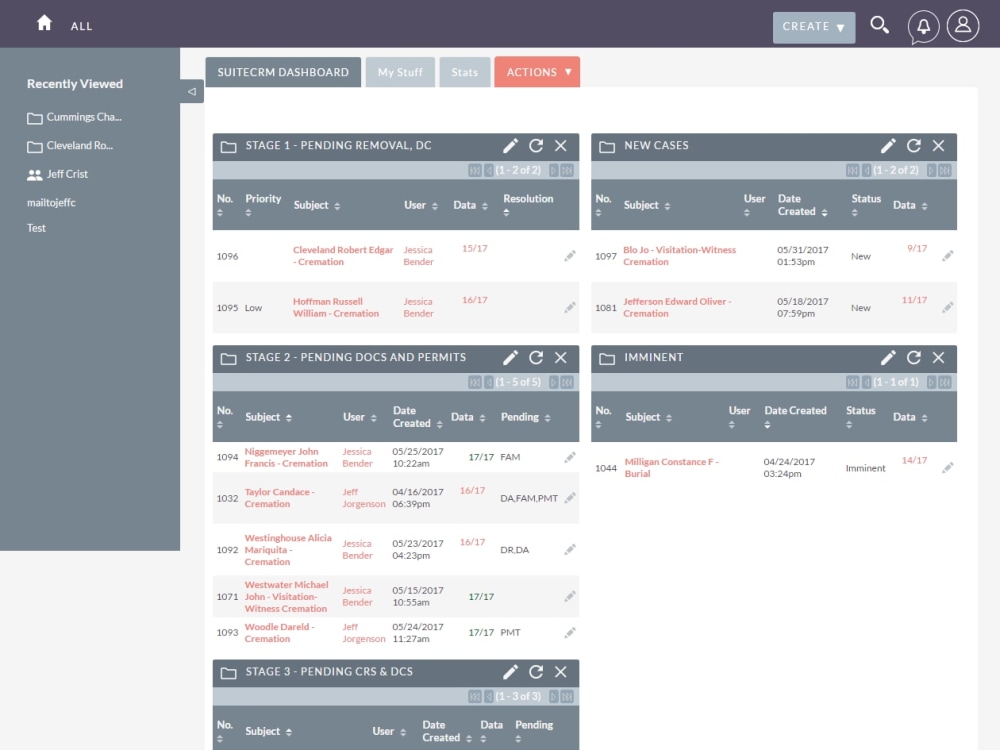Switch to the My Stuff tab
Screen dimensions: 1000x750
(x=400, y=72)
